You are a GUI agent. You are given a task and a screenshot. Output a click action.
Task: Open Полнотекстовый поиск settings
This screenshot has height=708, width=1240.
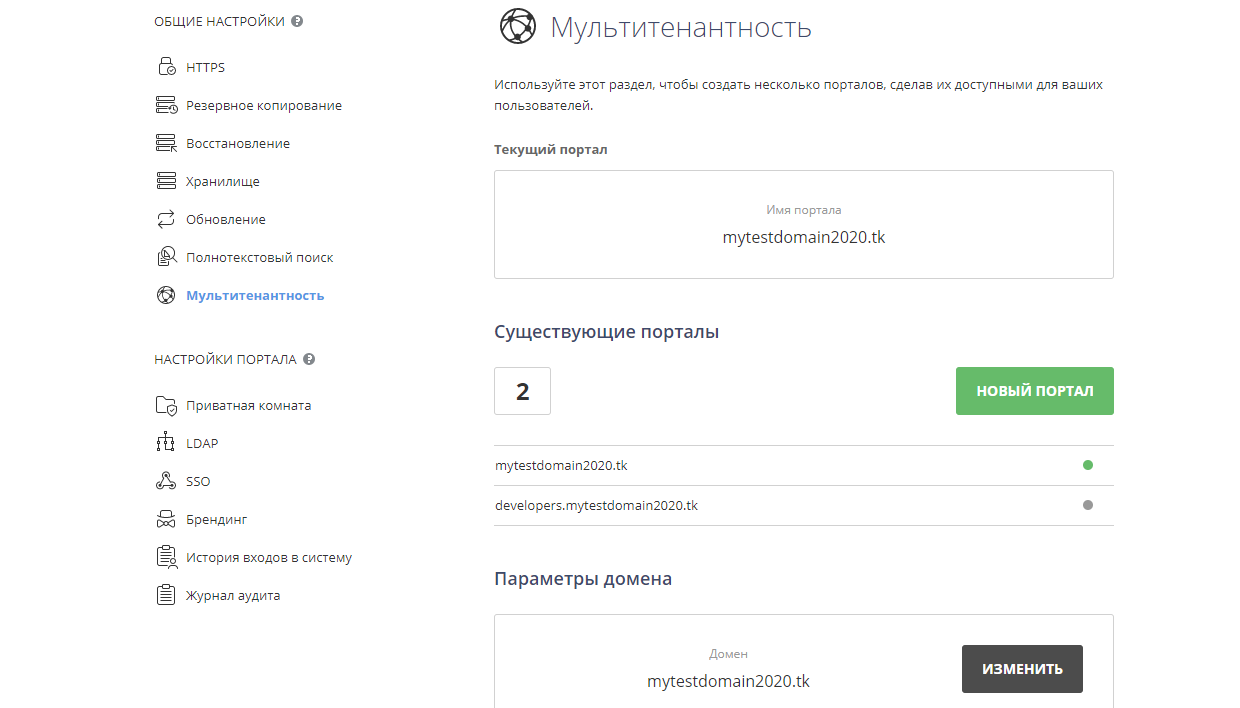point(260,257)
